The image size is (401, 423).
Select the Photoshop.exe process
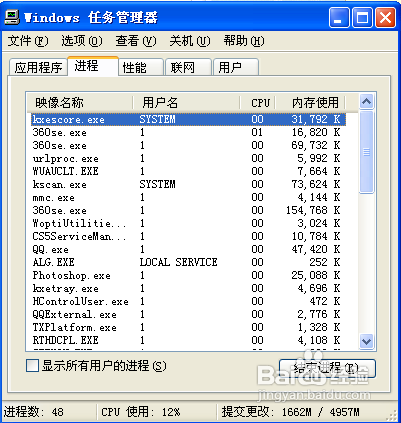point(188,275)
